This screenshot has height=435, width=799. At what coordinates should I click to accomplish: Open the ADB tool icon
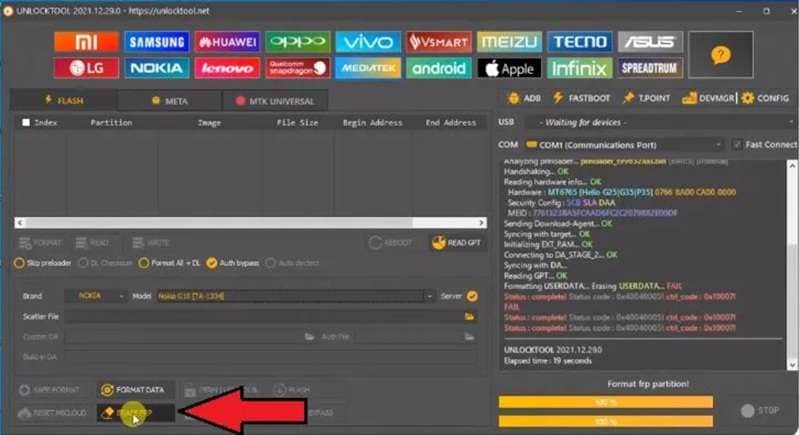524,98
